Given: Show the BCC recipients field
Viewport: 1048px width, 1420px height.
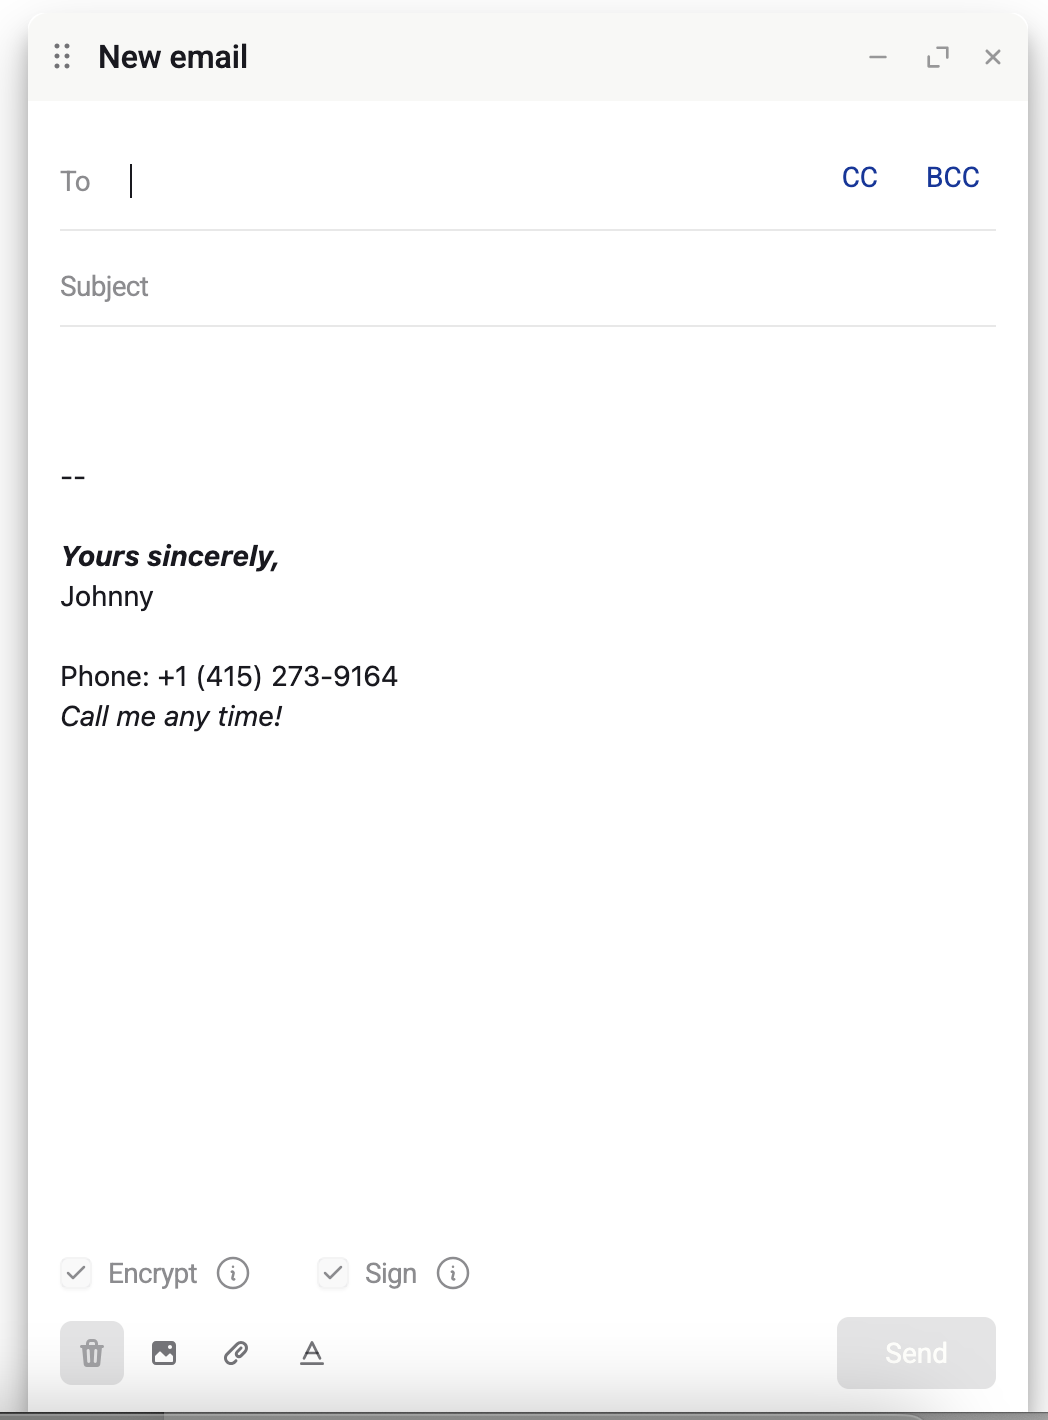Looking at the screenshot, I should click(953, 178).
